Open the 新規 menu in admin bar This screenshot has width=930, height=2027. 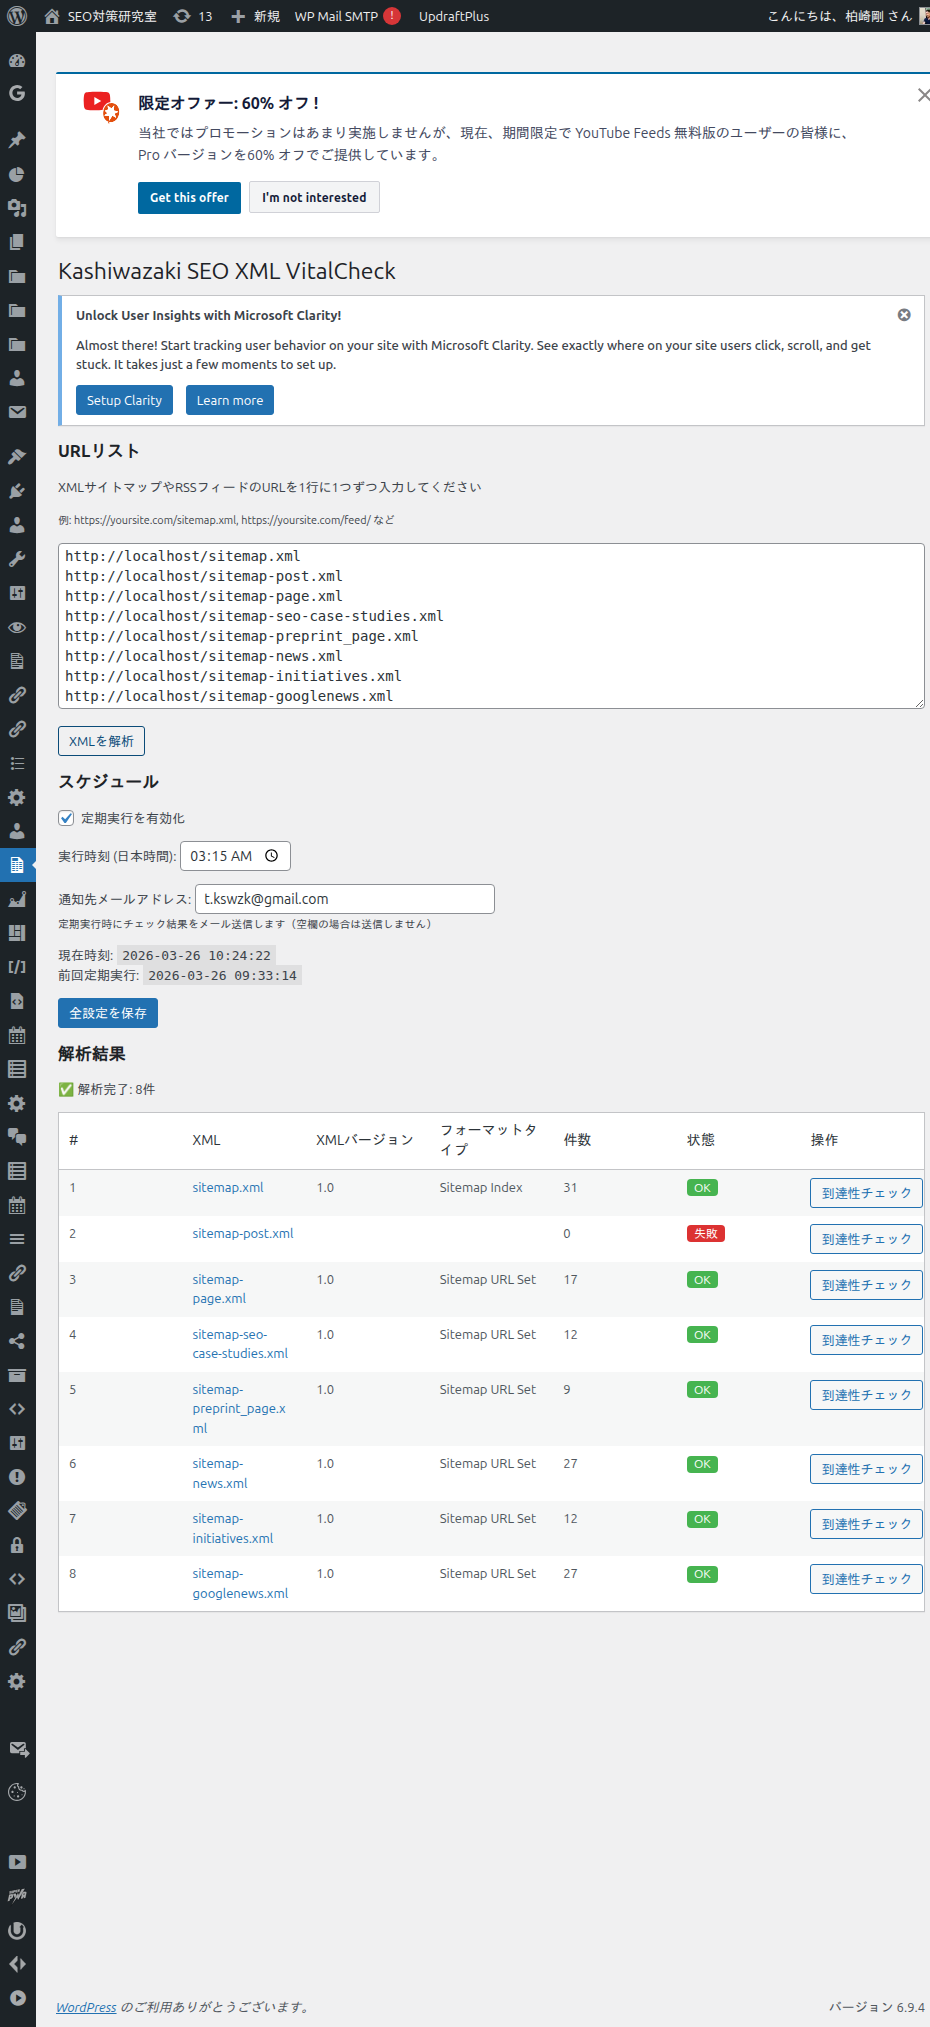point(255,16)
